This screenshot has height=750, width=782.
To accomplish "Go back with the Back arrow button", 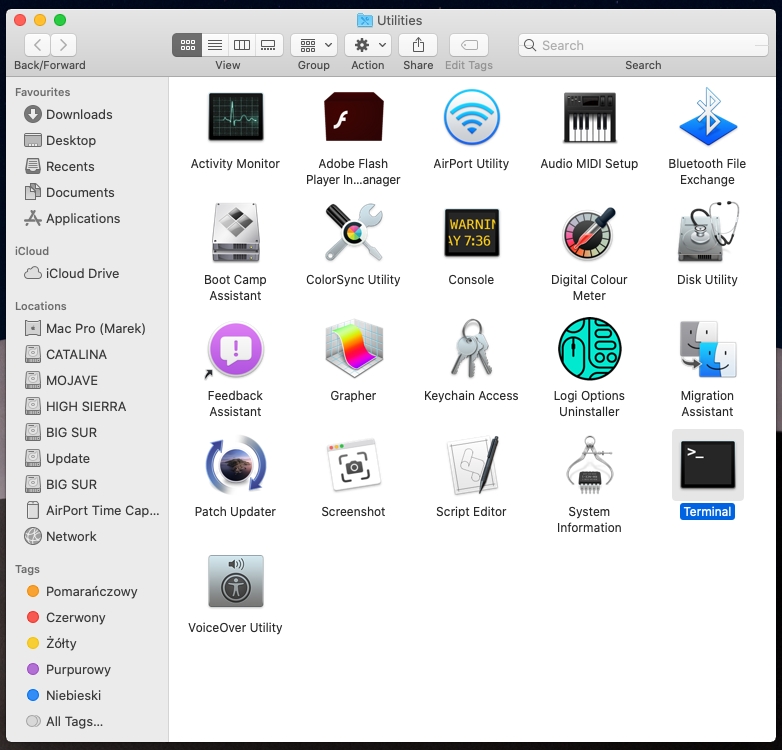I will coord(37,45).
